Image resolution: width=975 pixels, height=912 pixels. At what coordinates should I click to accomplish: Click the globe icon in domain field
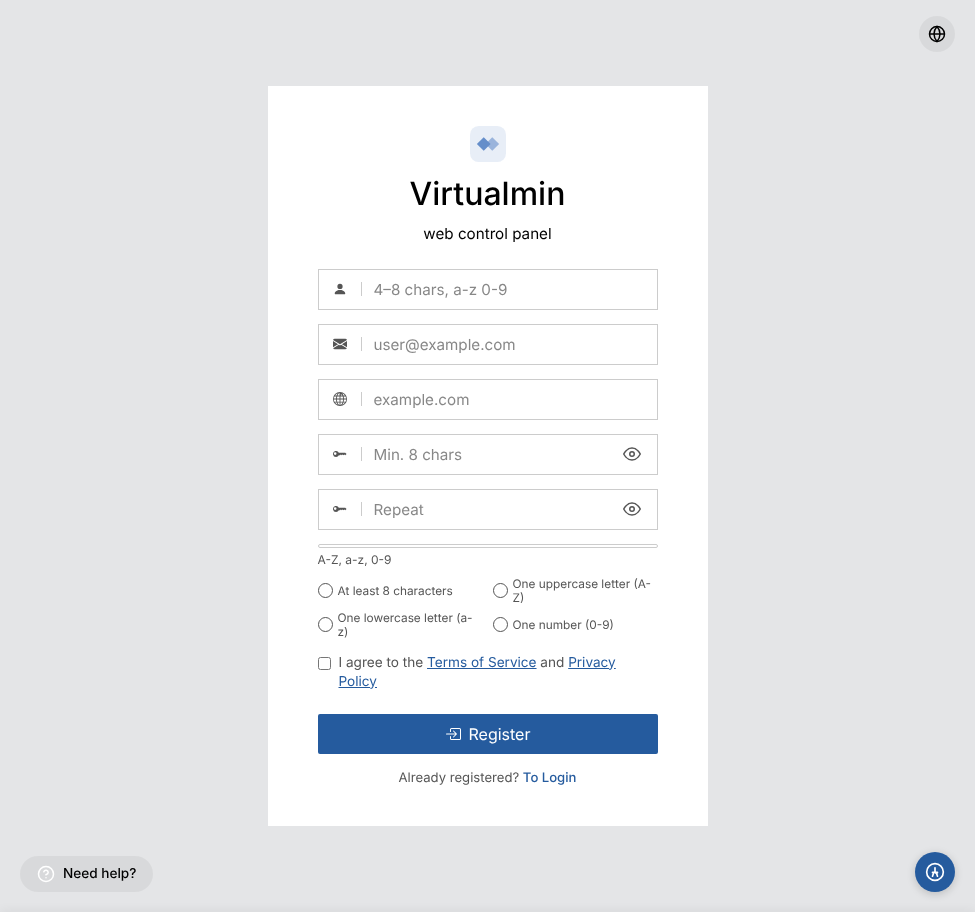pyautogui.click(x=340, y=399)
